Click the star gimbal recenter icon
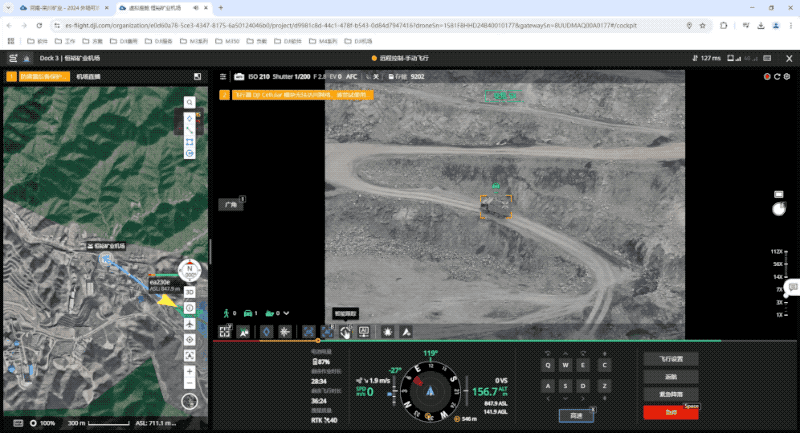800x433 pixels. tap(285, 332)
